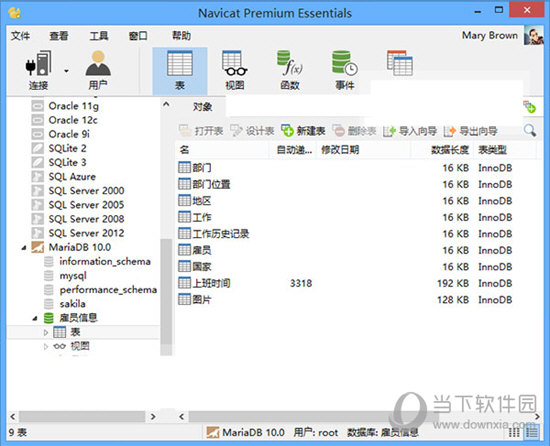Select the Table (表) toolbar button
Screen dimensions: 550x446
click(180, 71)
